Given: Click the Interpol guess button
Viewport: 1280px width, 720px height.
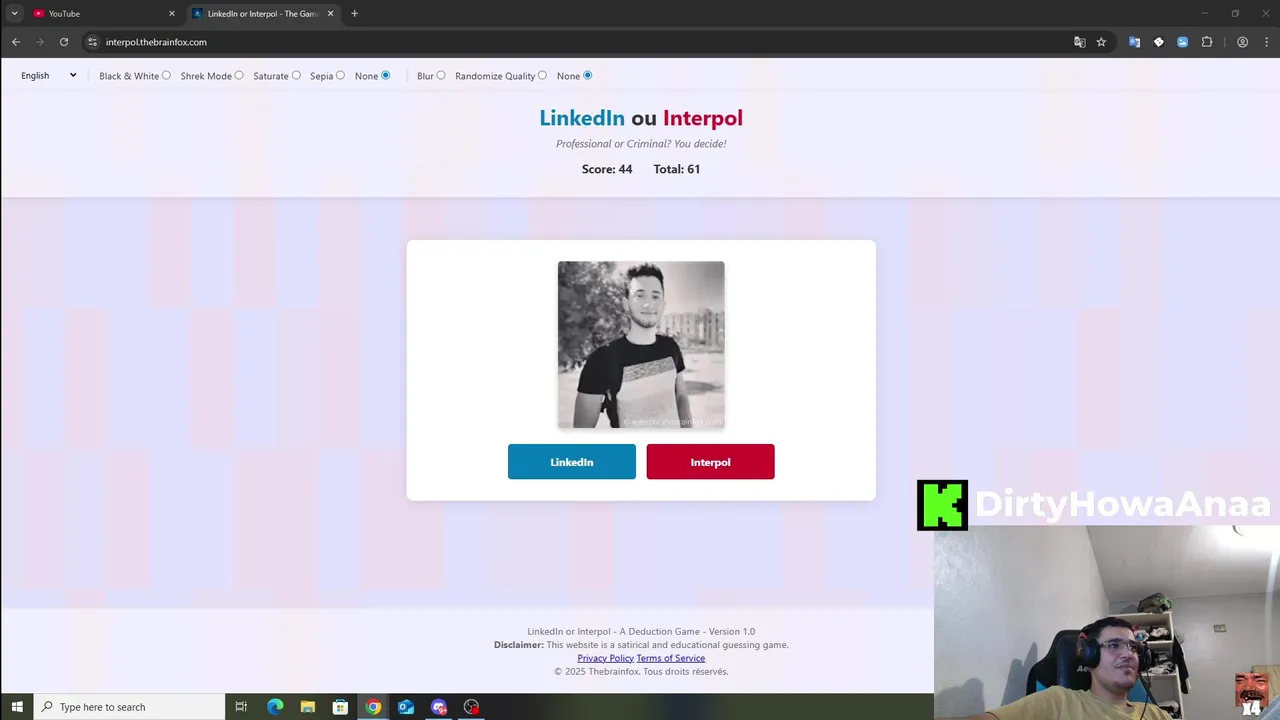Looking at the screenshot, I should pos(710,462).
